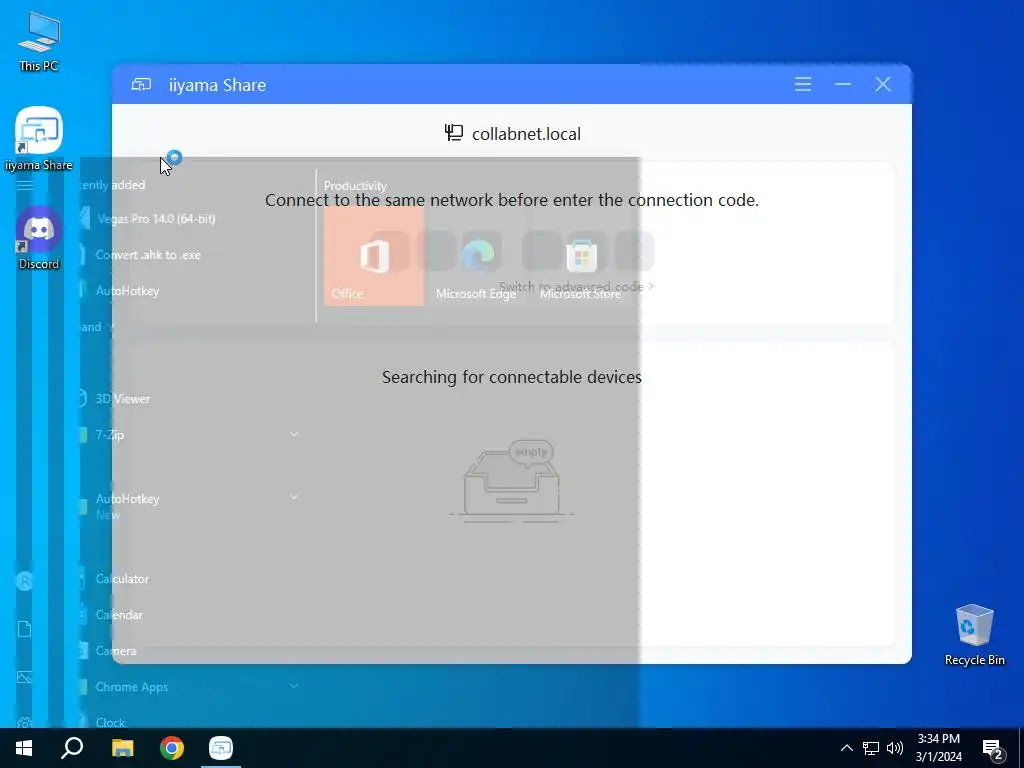Image resolution: width=1024 pixels, height=768 pixels.
Task: Open Google Chrome from the taskbar
Action: tap(172, 748)
